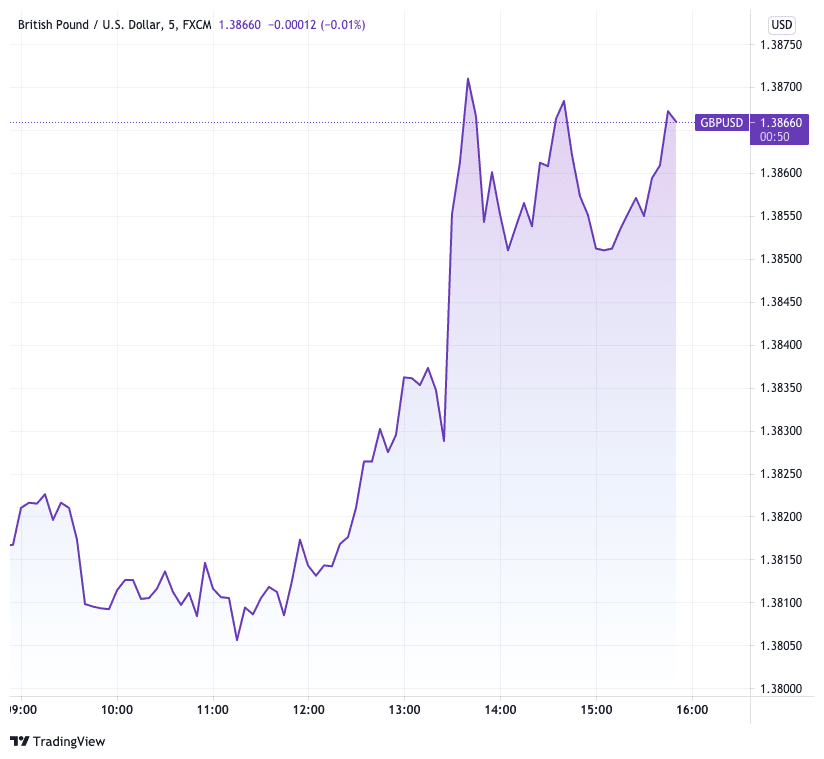Click the 09:00 time axis label

pos(23,710)
